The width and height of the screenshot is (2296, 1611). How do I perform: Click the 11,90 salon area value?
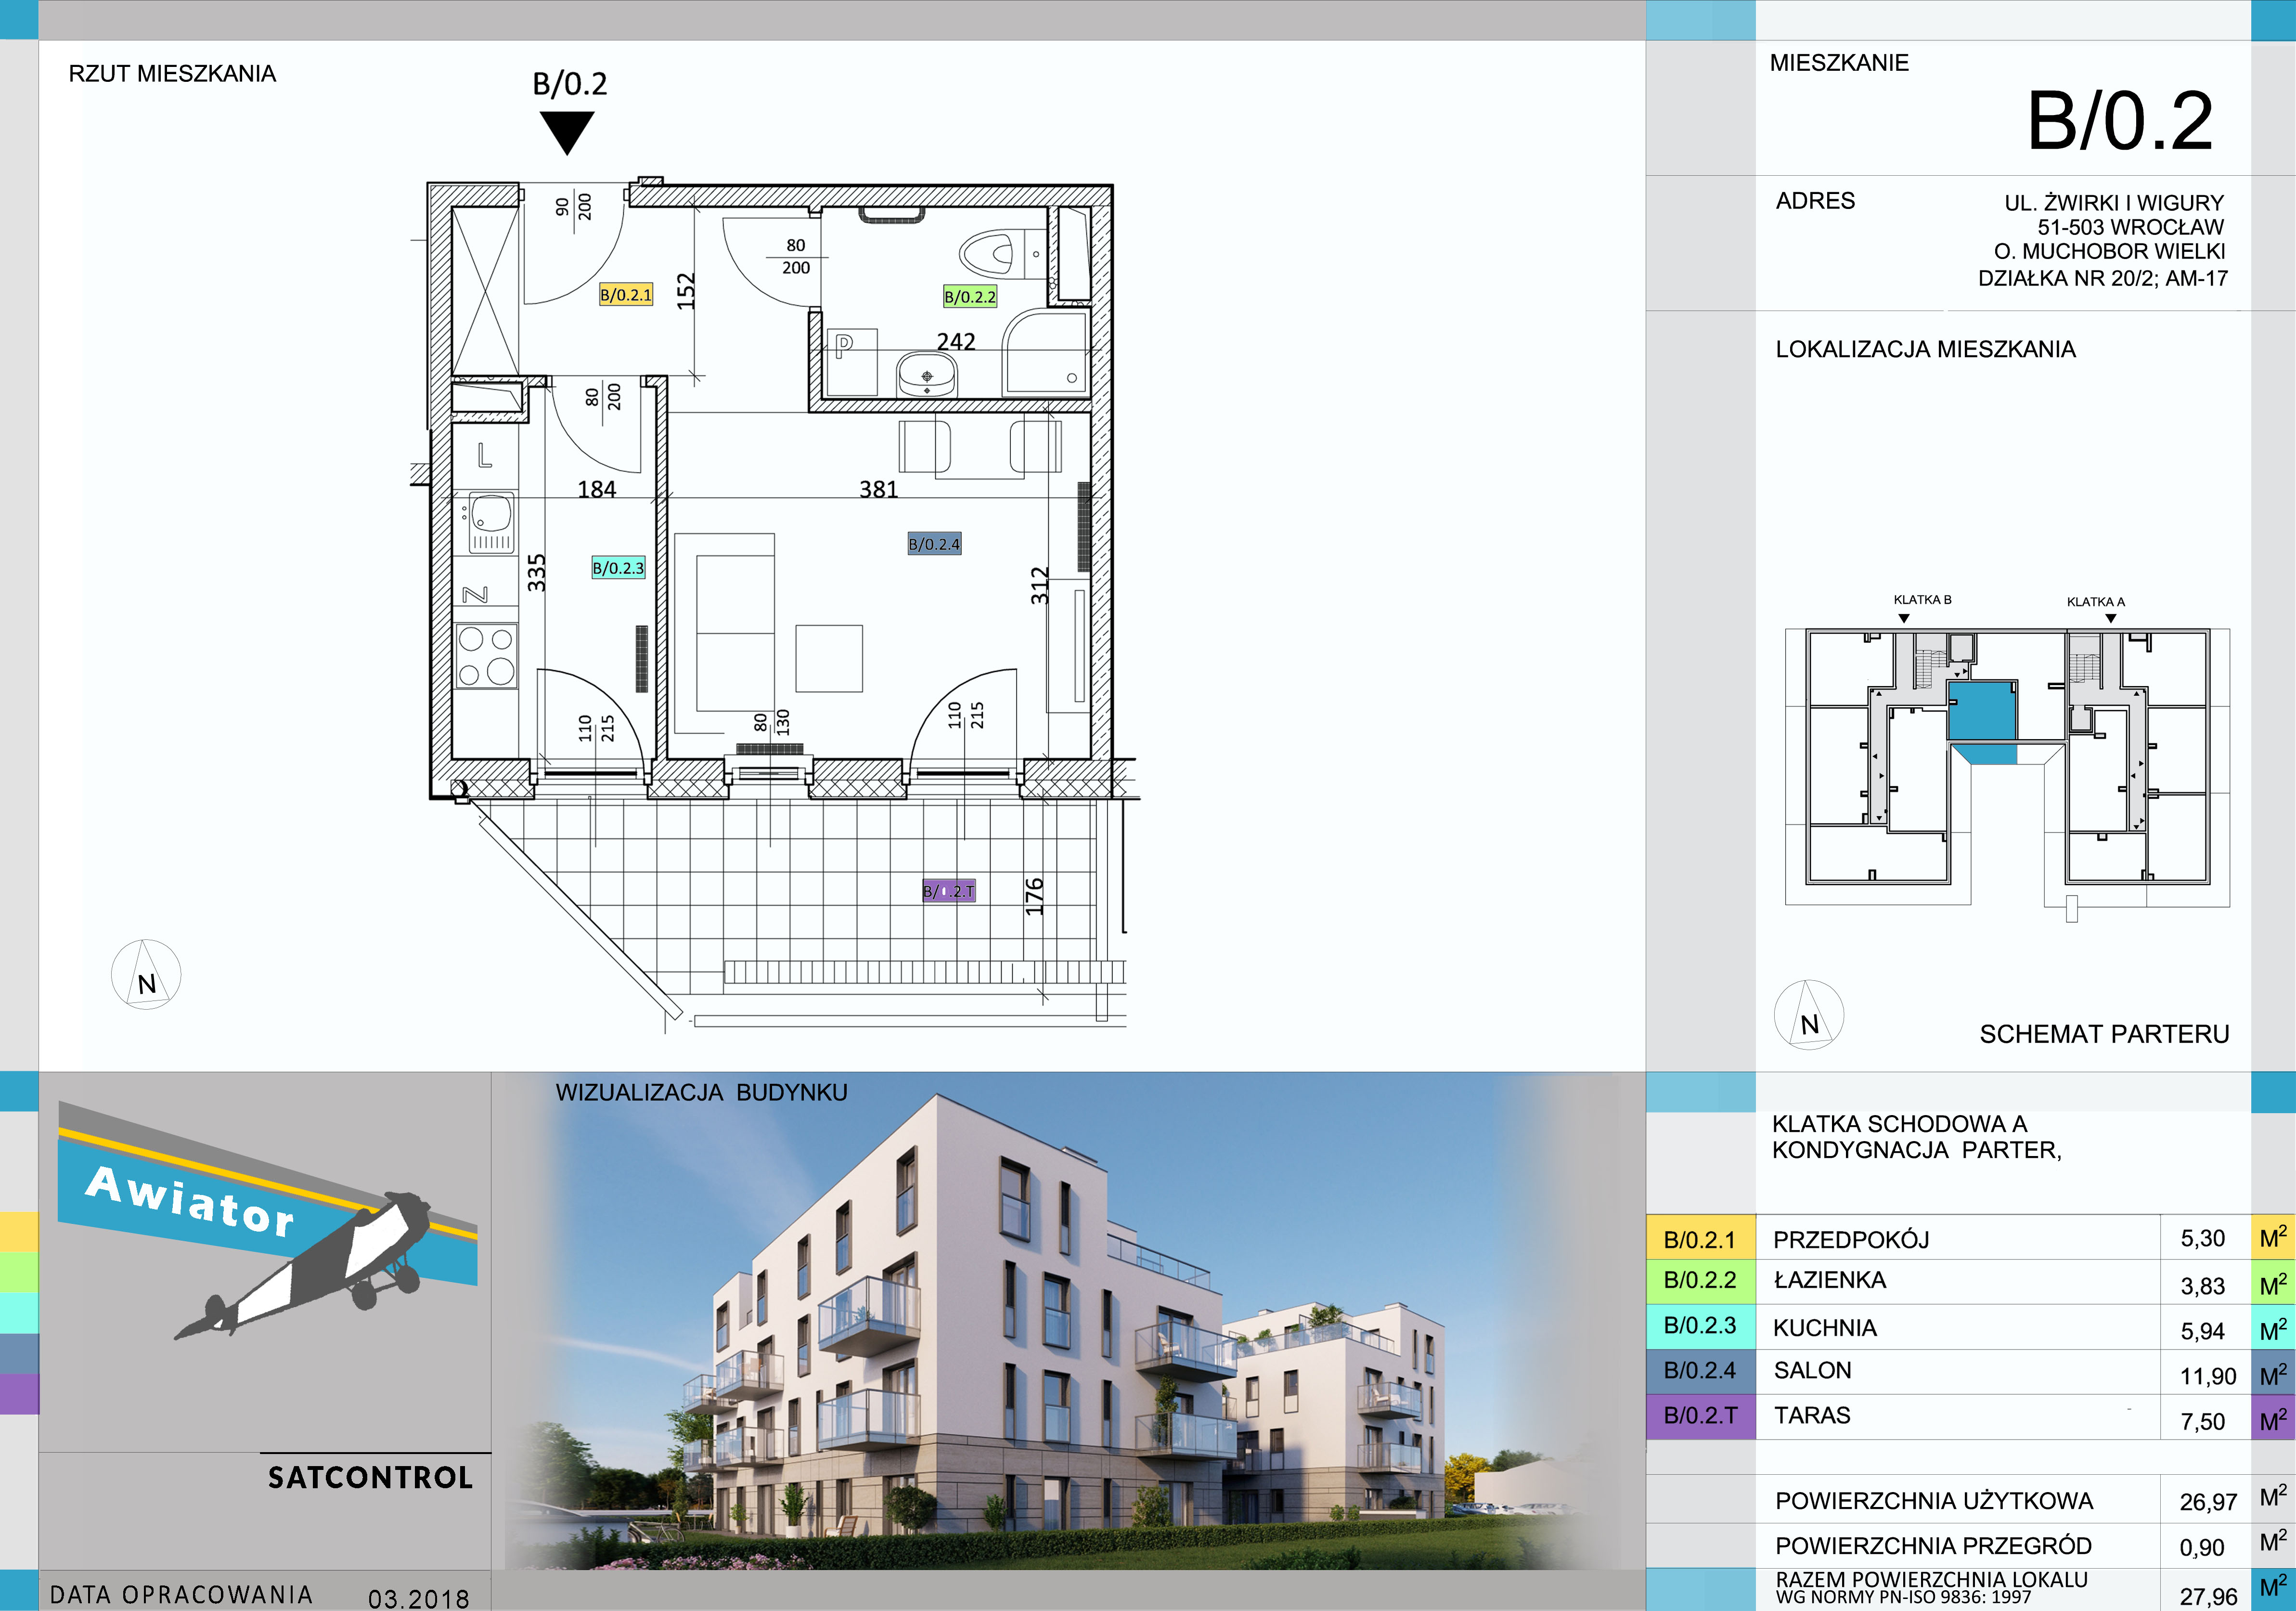point(2208,1376)
